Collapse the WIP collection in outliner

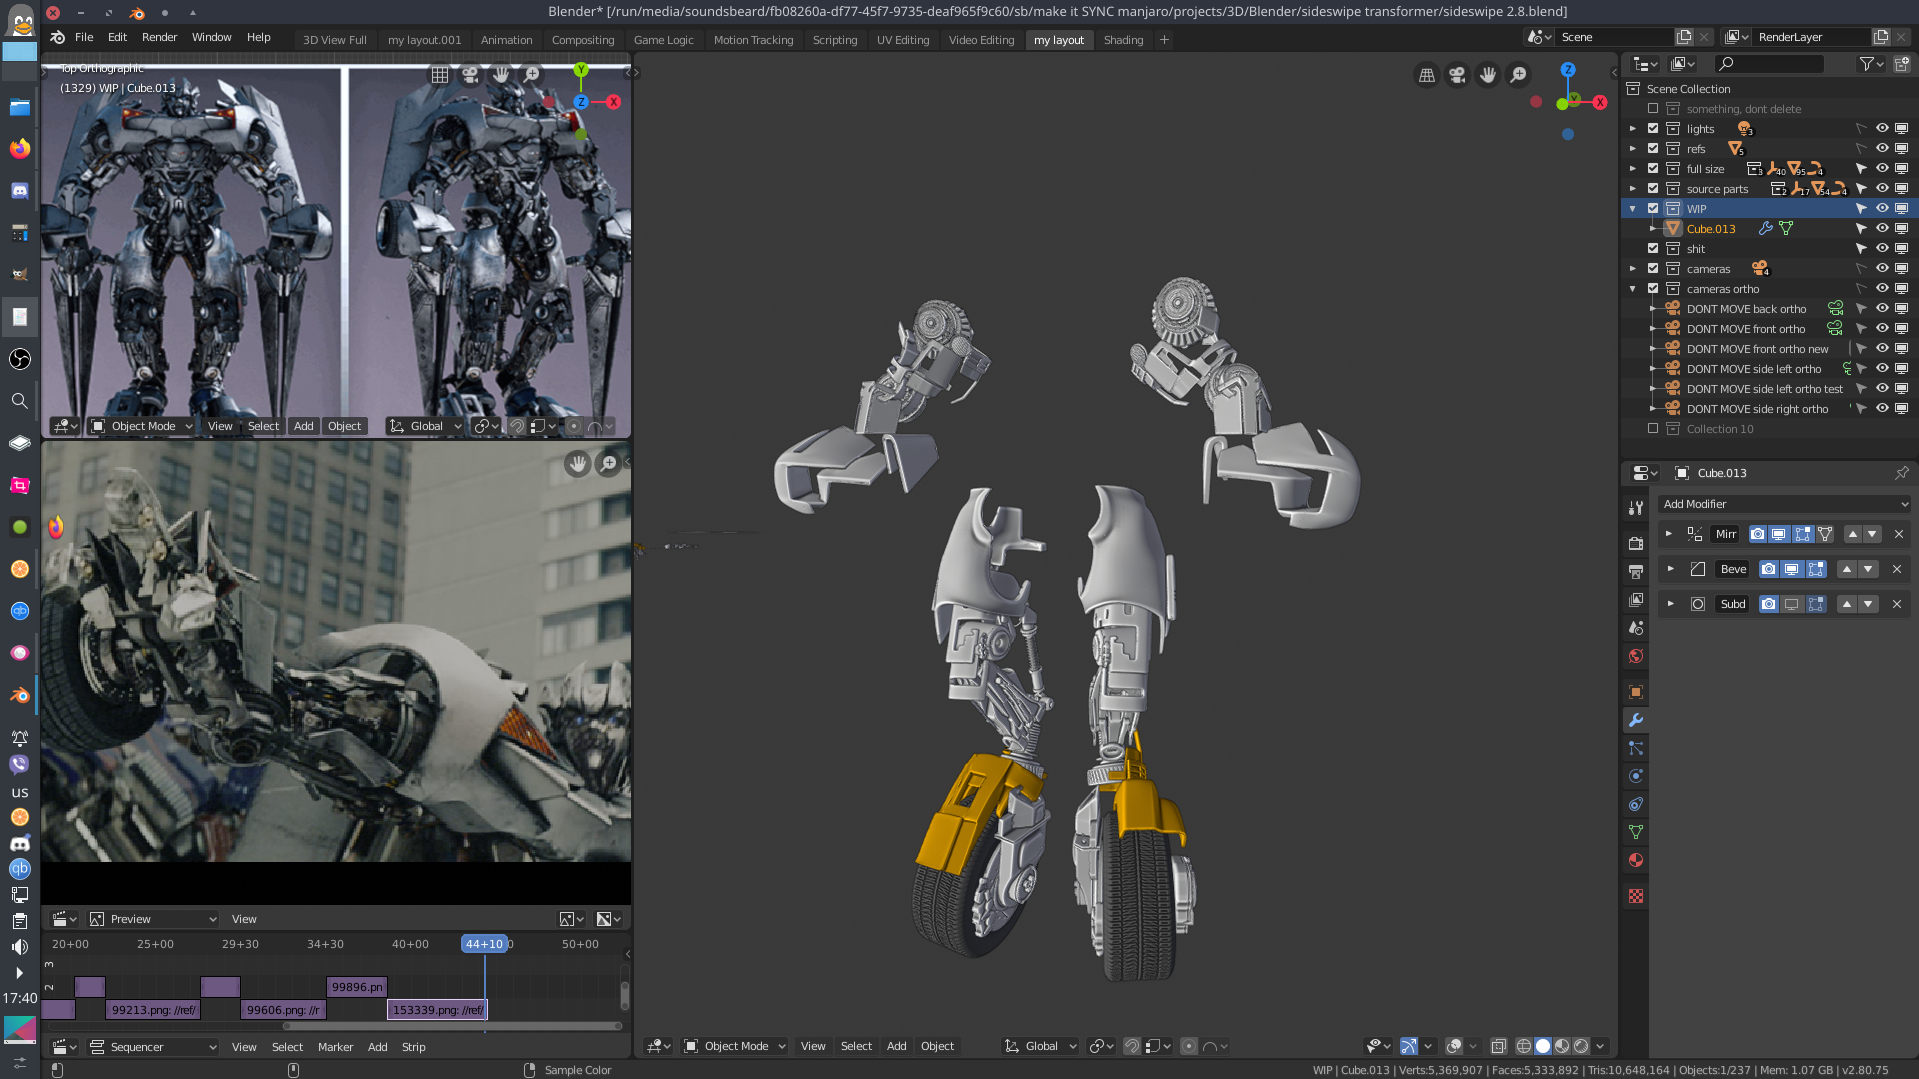click(x=1633, y=209)
